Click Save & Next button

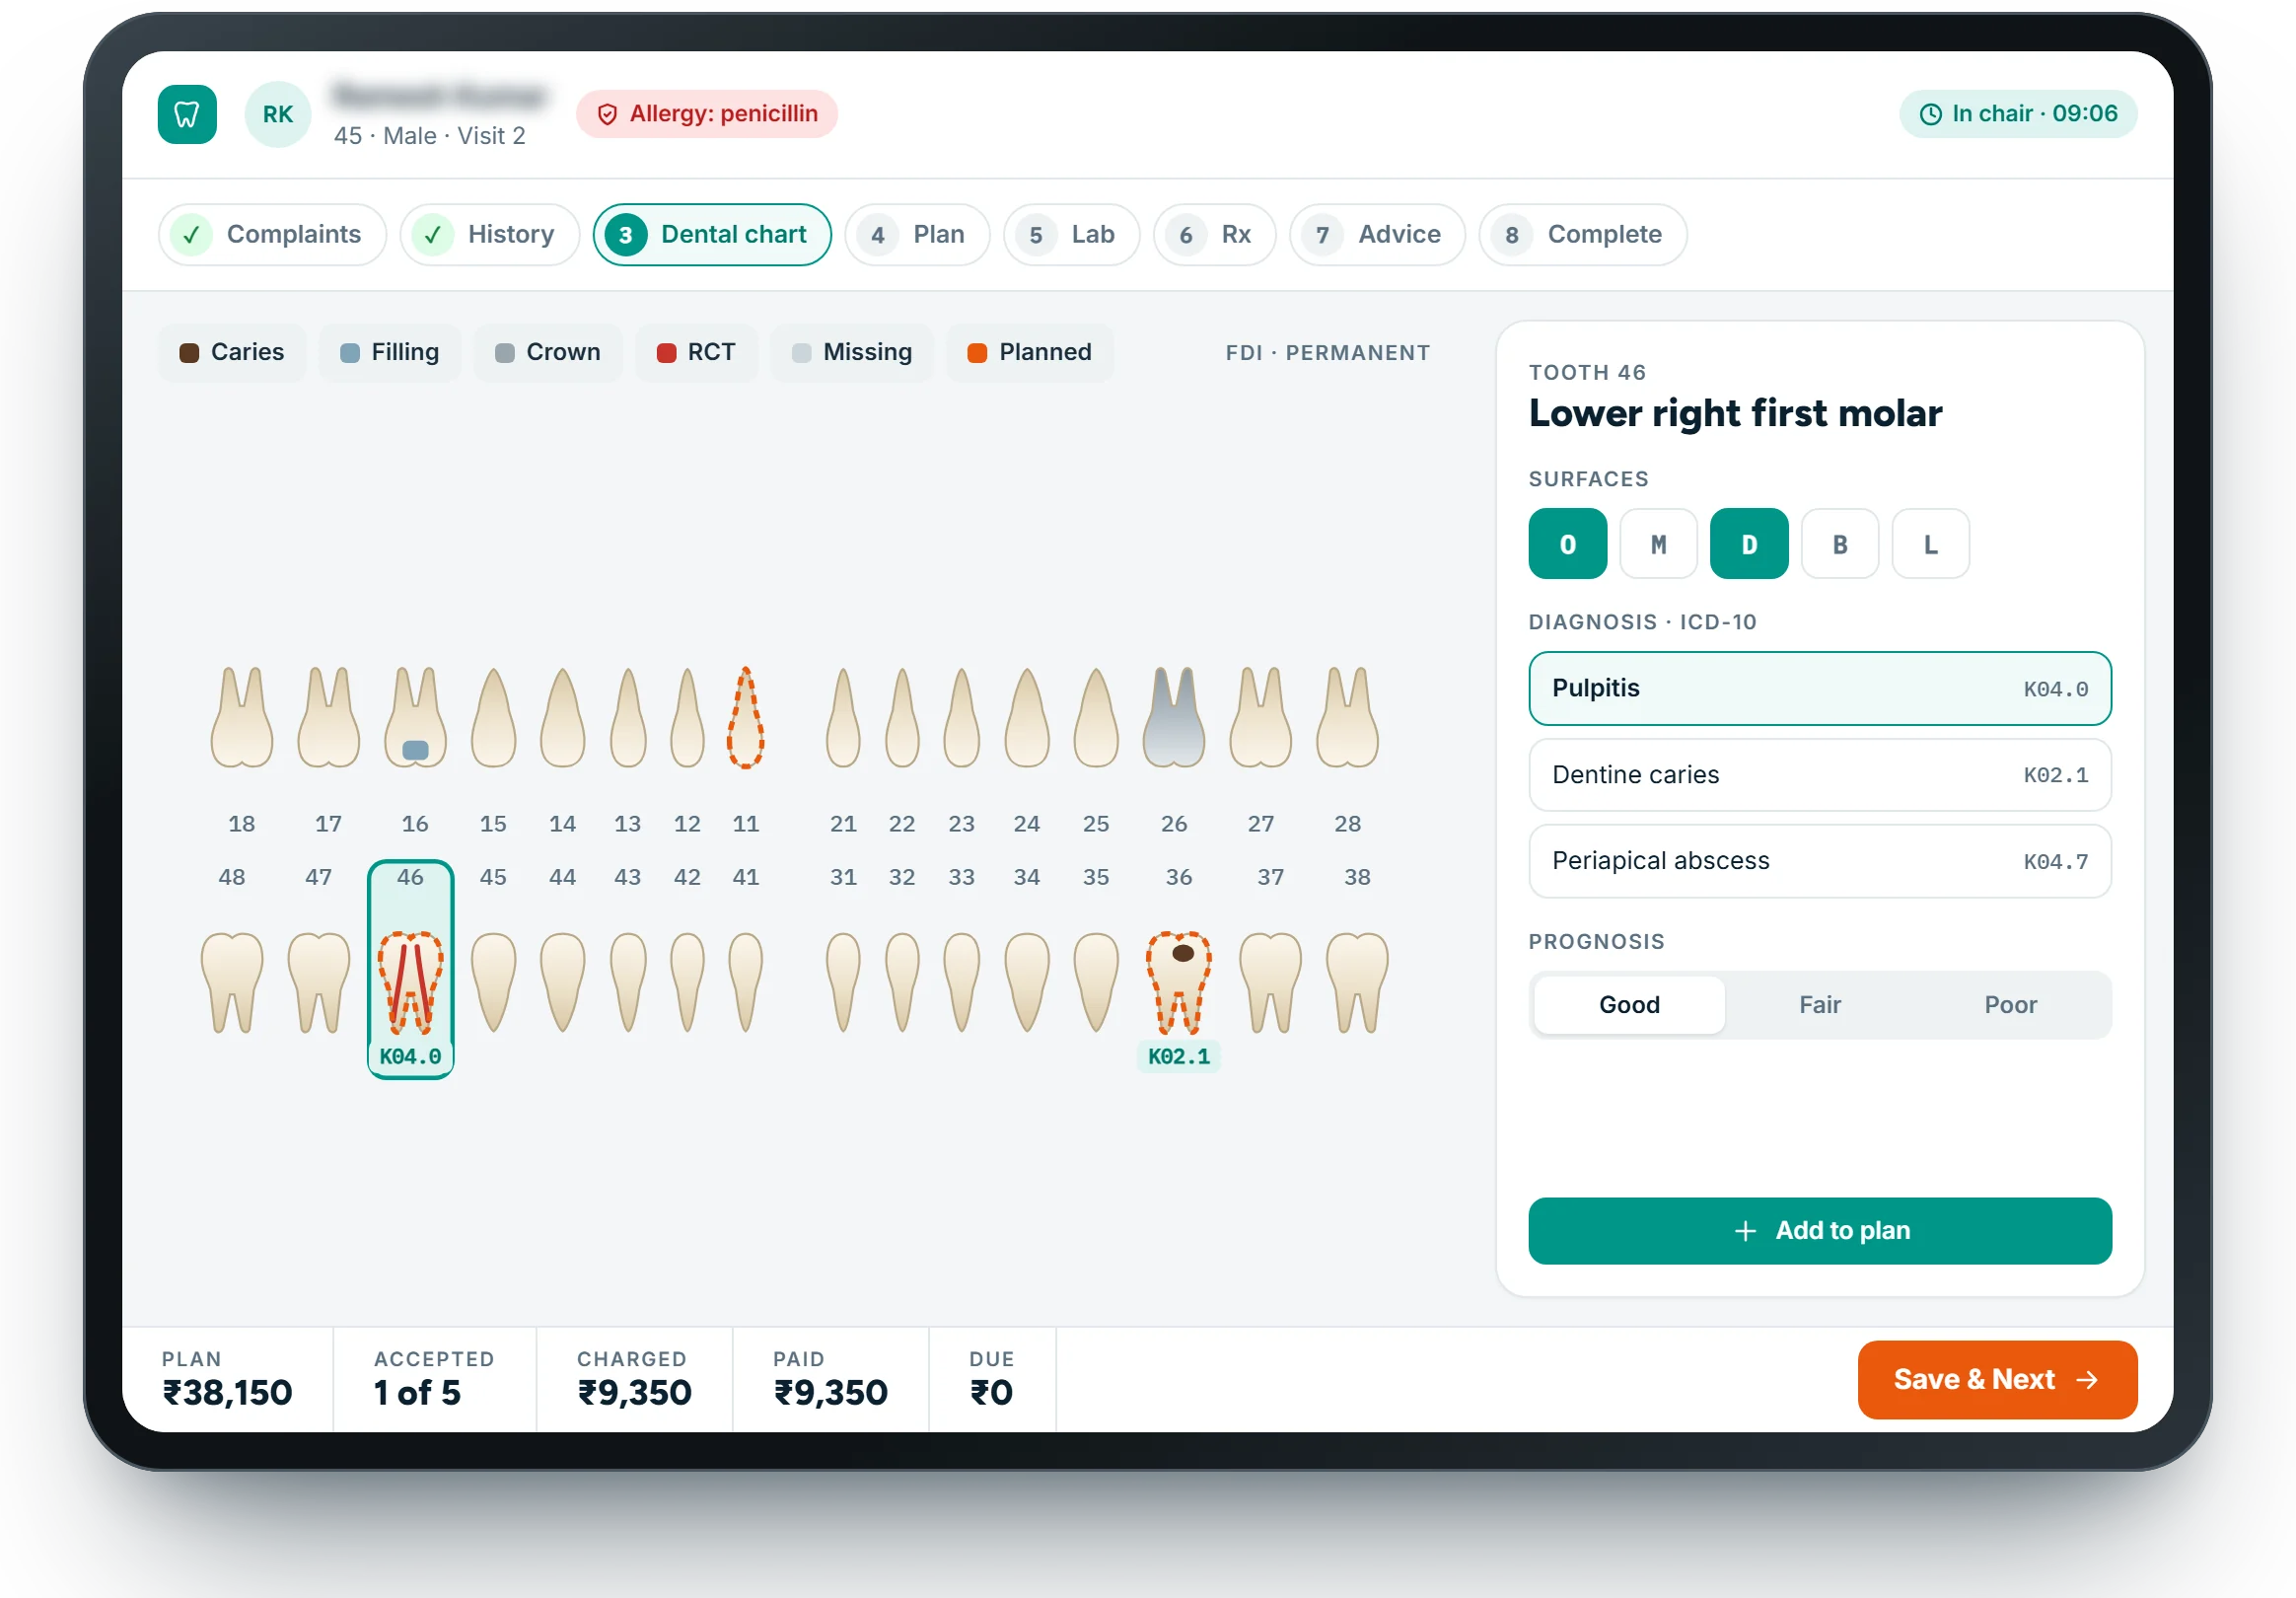1997,1380
